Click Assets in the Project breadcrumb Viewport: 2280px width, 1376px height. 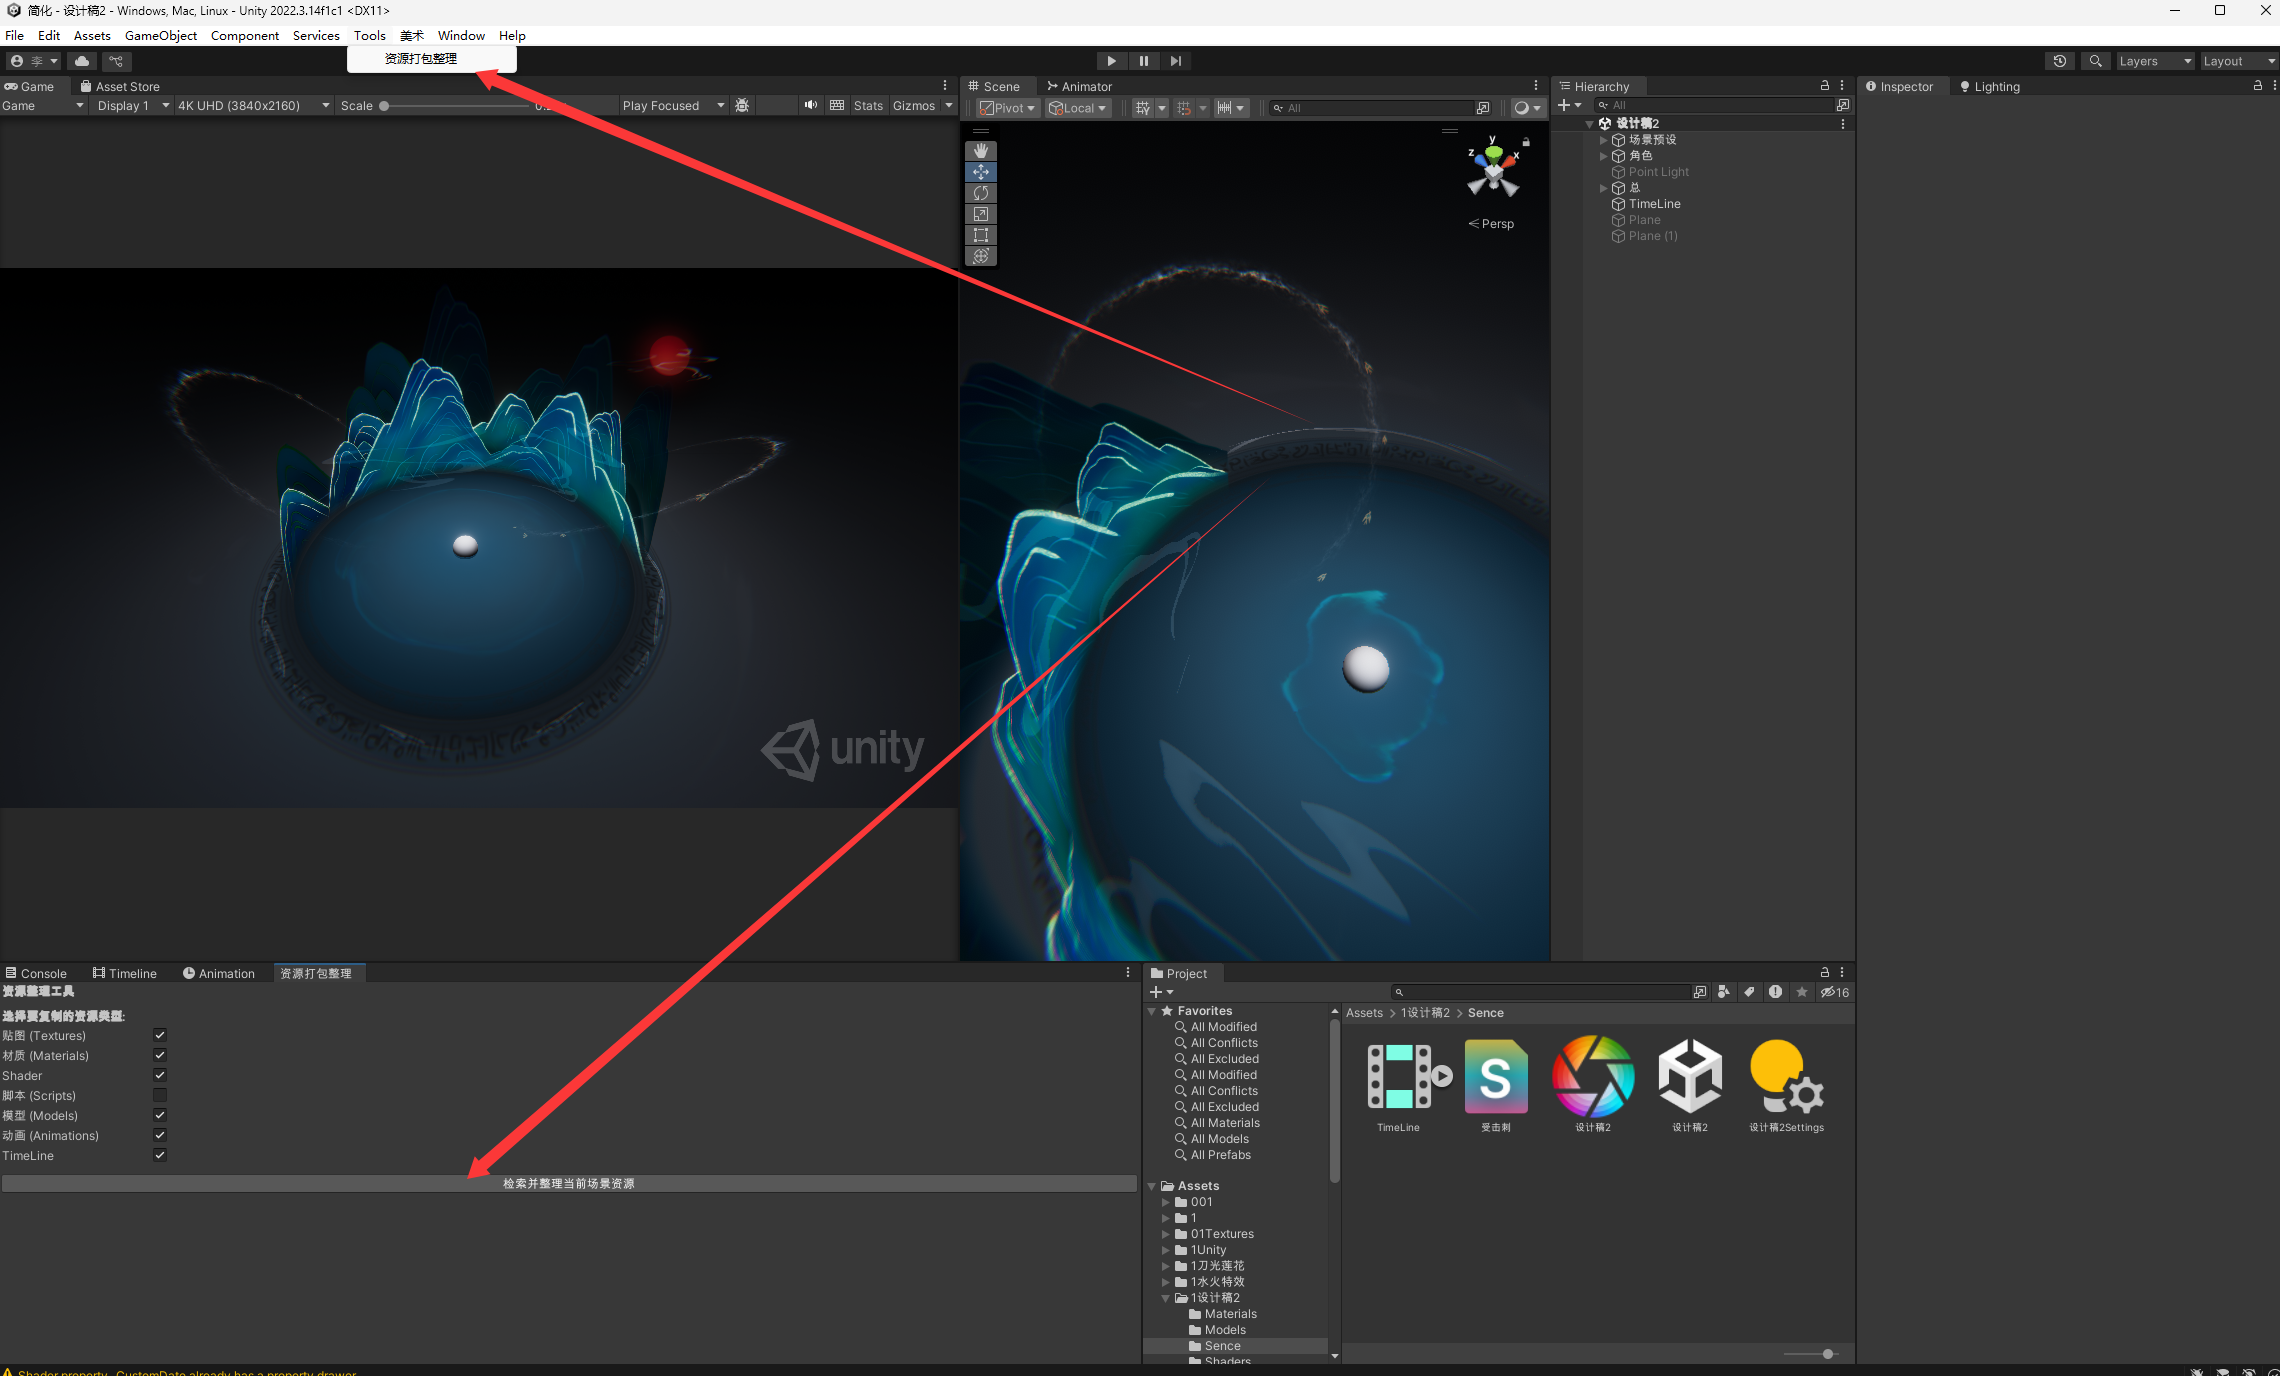tap(1364, 1013)
